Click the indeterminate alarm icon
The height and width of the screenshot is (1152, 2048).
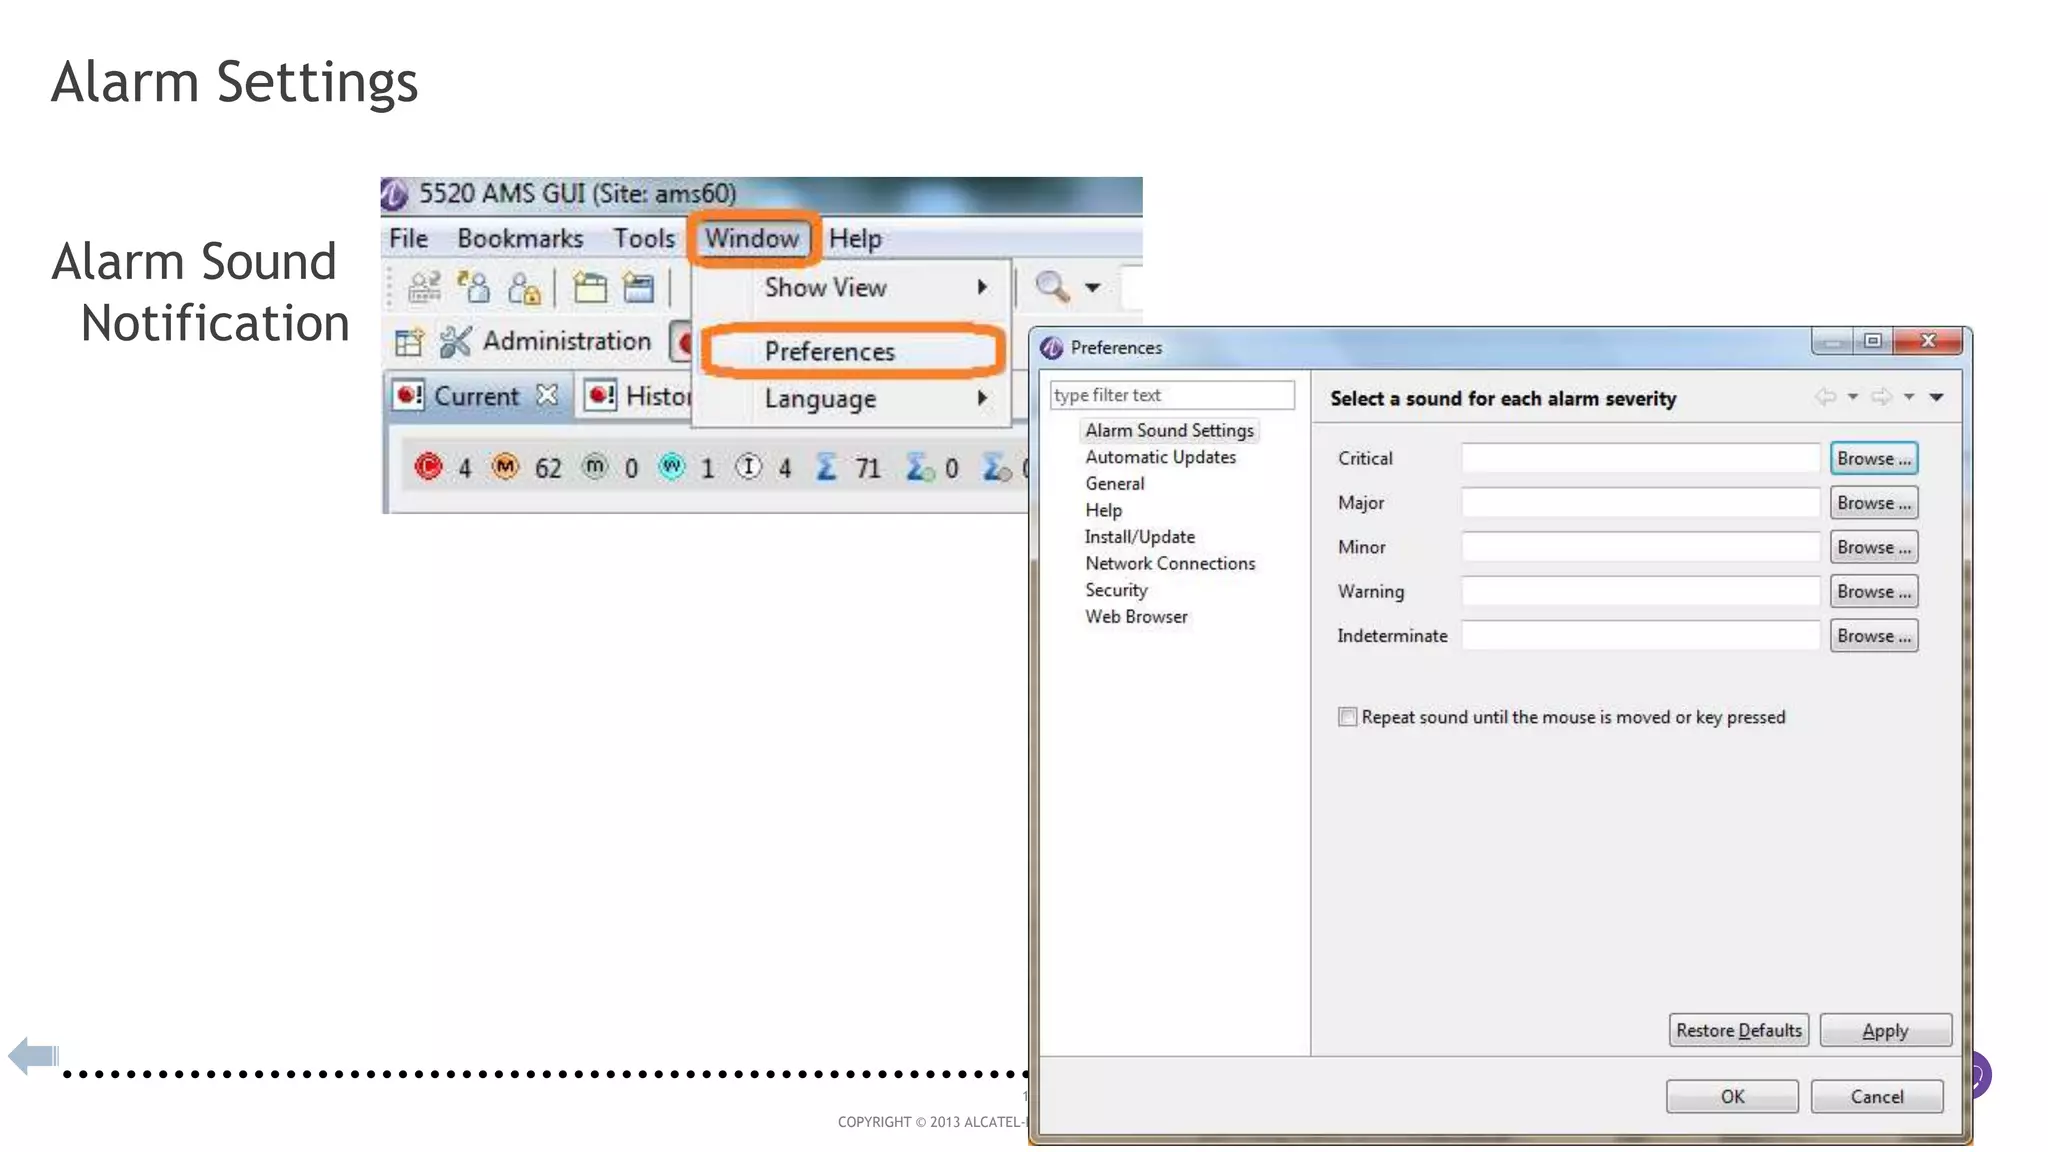[x=748, y=466]
